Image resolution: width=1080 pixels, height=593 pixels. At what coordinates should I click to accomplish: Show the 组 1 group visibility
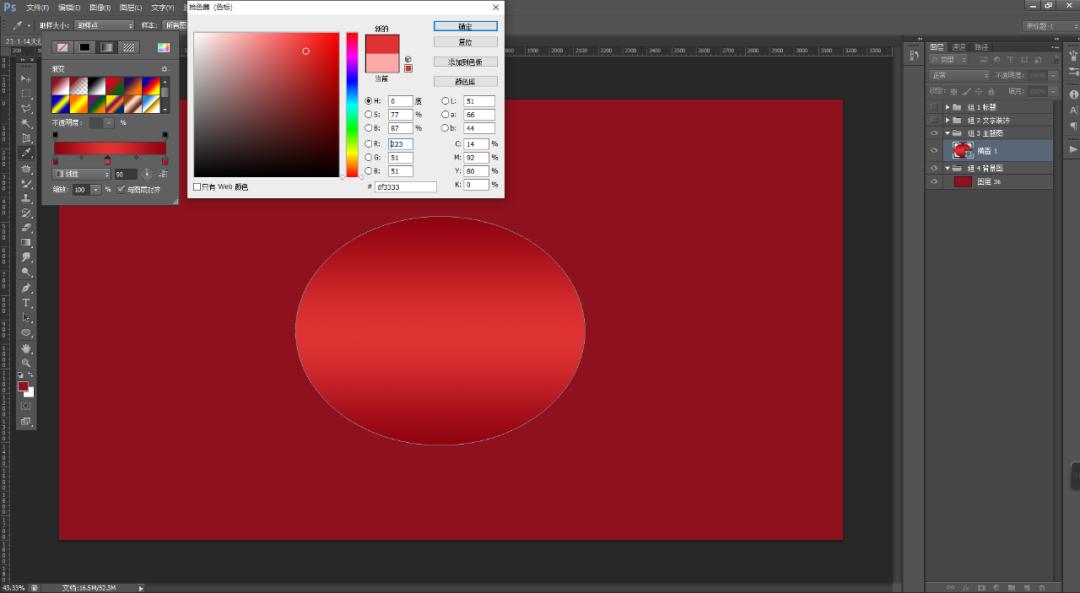coord(934,107)
